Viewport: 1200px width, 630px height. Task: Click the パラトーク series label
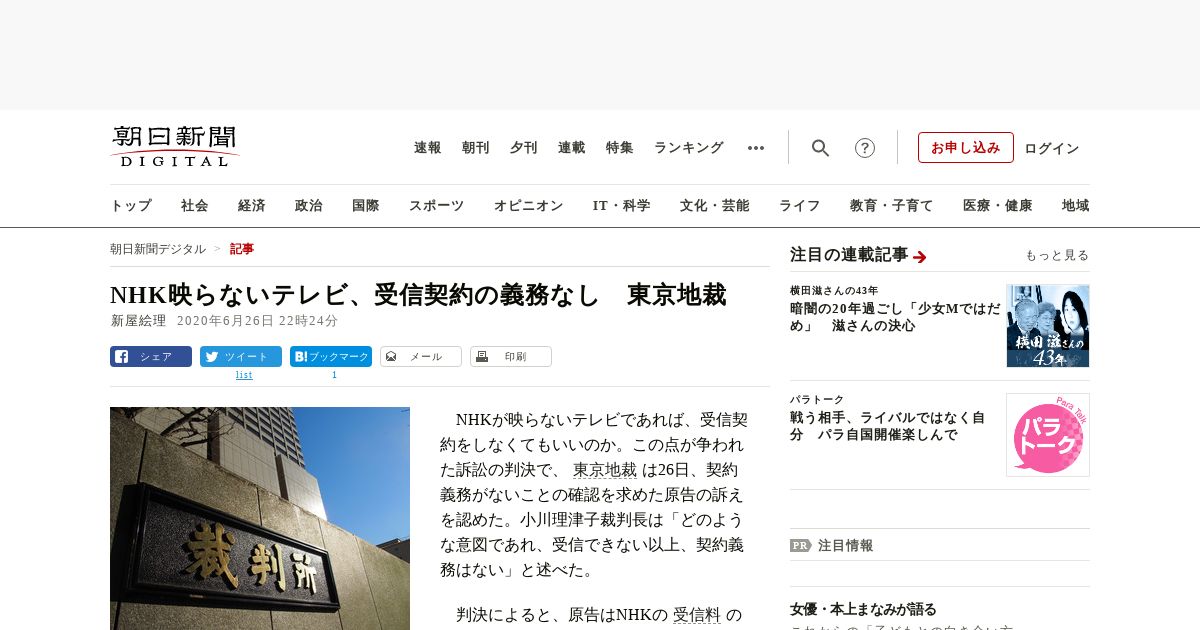click(817, 399)
